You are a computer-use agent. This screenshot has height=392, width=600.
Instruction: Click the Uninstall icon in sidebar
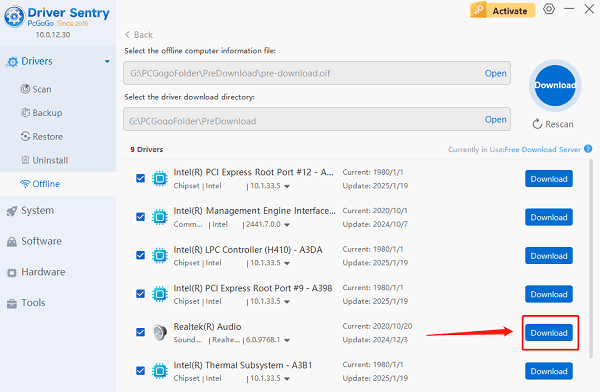(x=25, y=160)
